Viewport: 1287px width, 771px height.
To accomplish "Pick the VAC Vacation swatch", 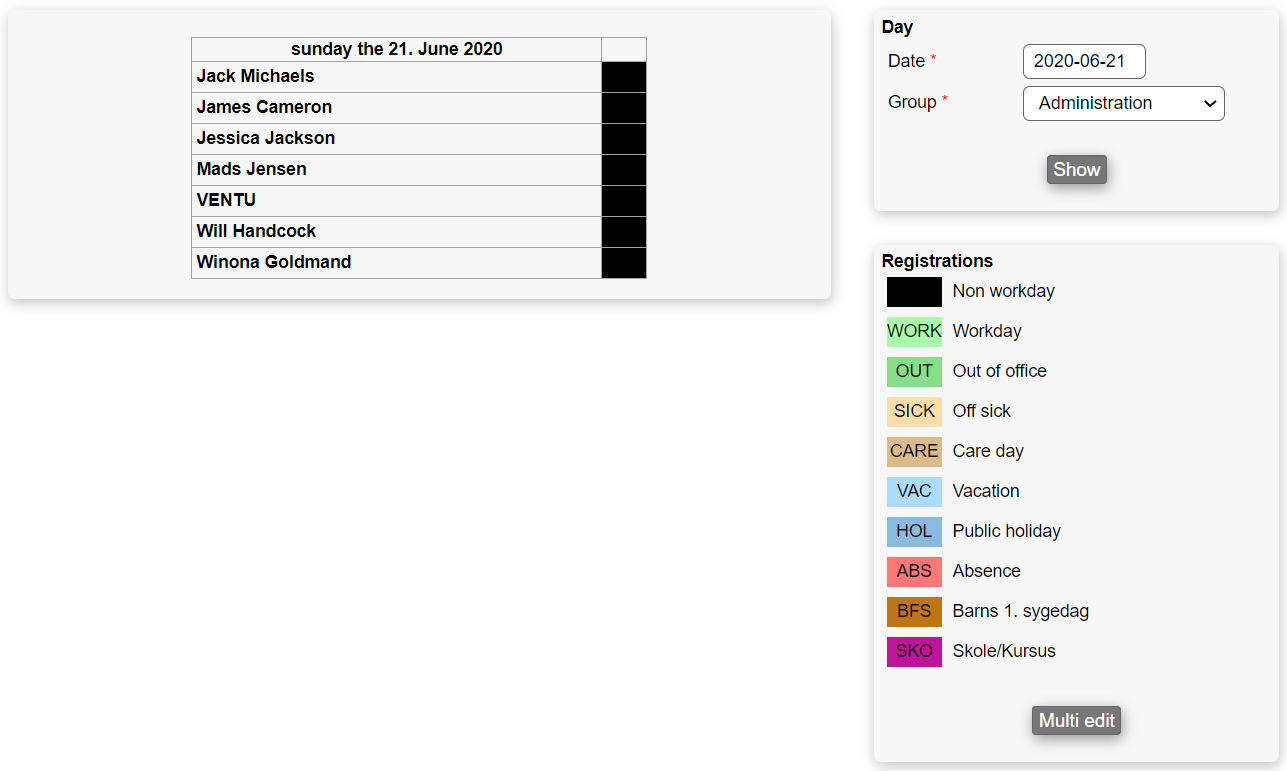I will pyautogui.click(x=914, y=492).
